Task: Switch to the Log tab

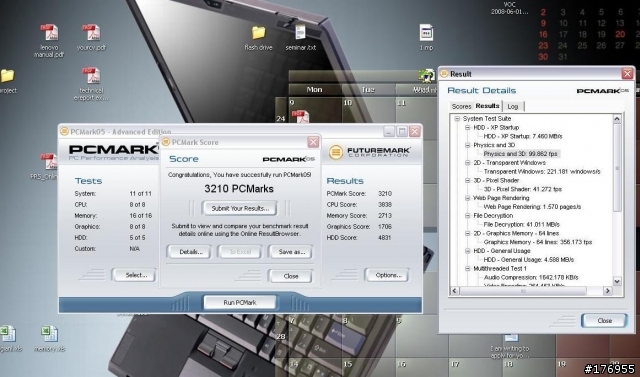Action: pos(513,106)
